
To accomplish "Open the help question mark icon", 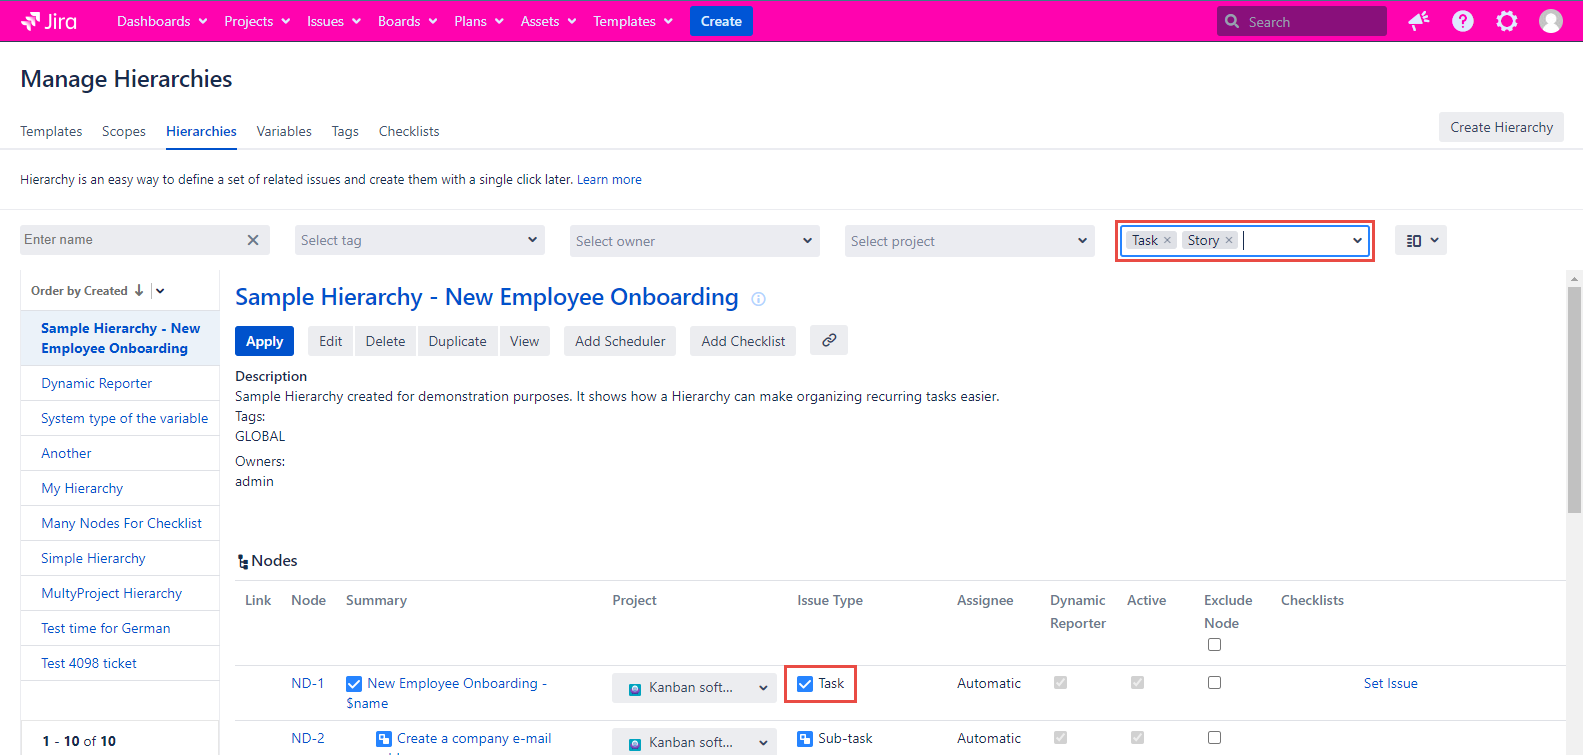I will 1462,21.
